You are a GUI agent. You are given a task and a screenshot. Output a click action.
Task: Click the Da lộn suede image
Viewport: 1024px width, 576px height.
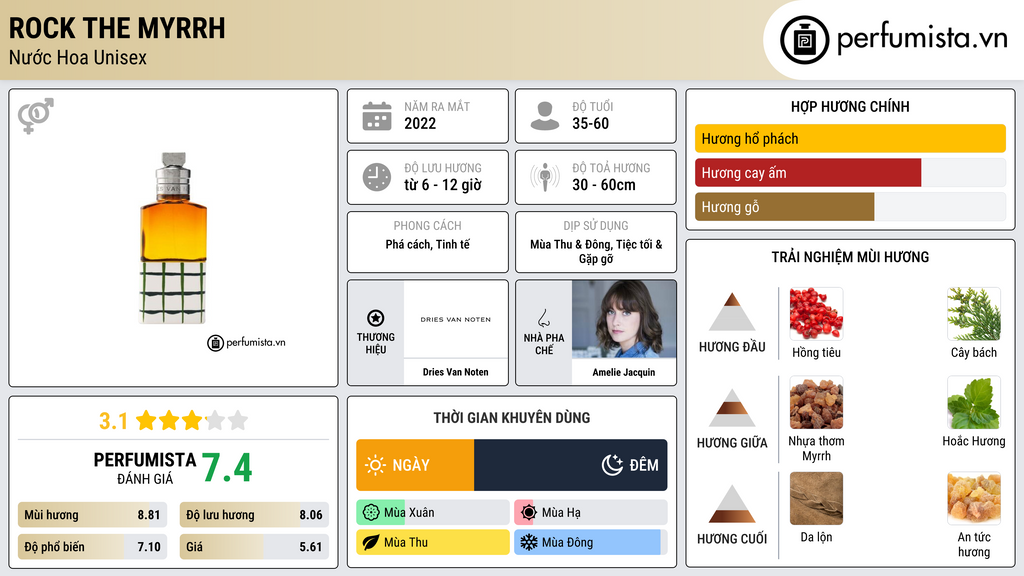click(816, 499)
